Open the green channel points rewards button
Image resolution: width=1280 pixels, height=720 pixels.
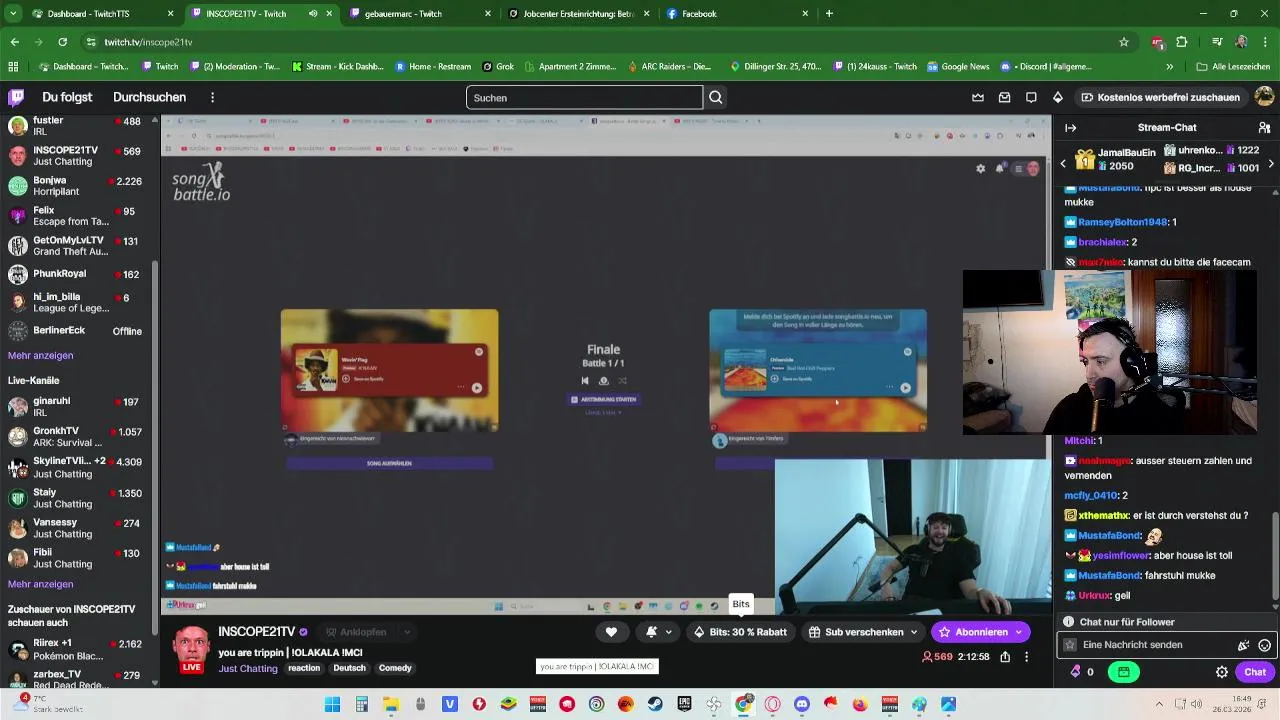(1124, 672)
